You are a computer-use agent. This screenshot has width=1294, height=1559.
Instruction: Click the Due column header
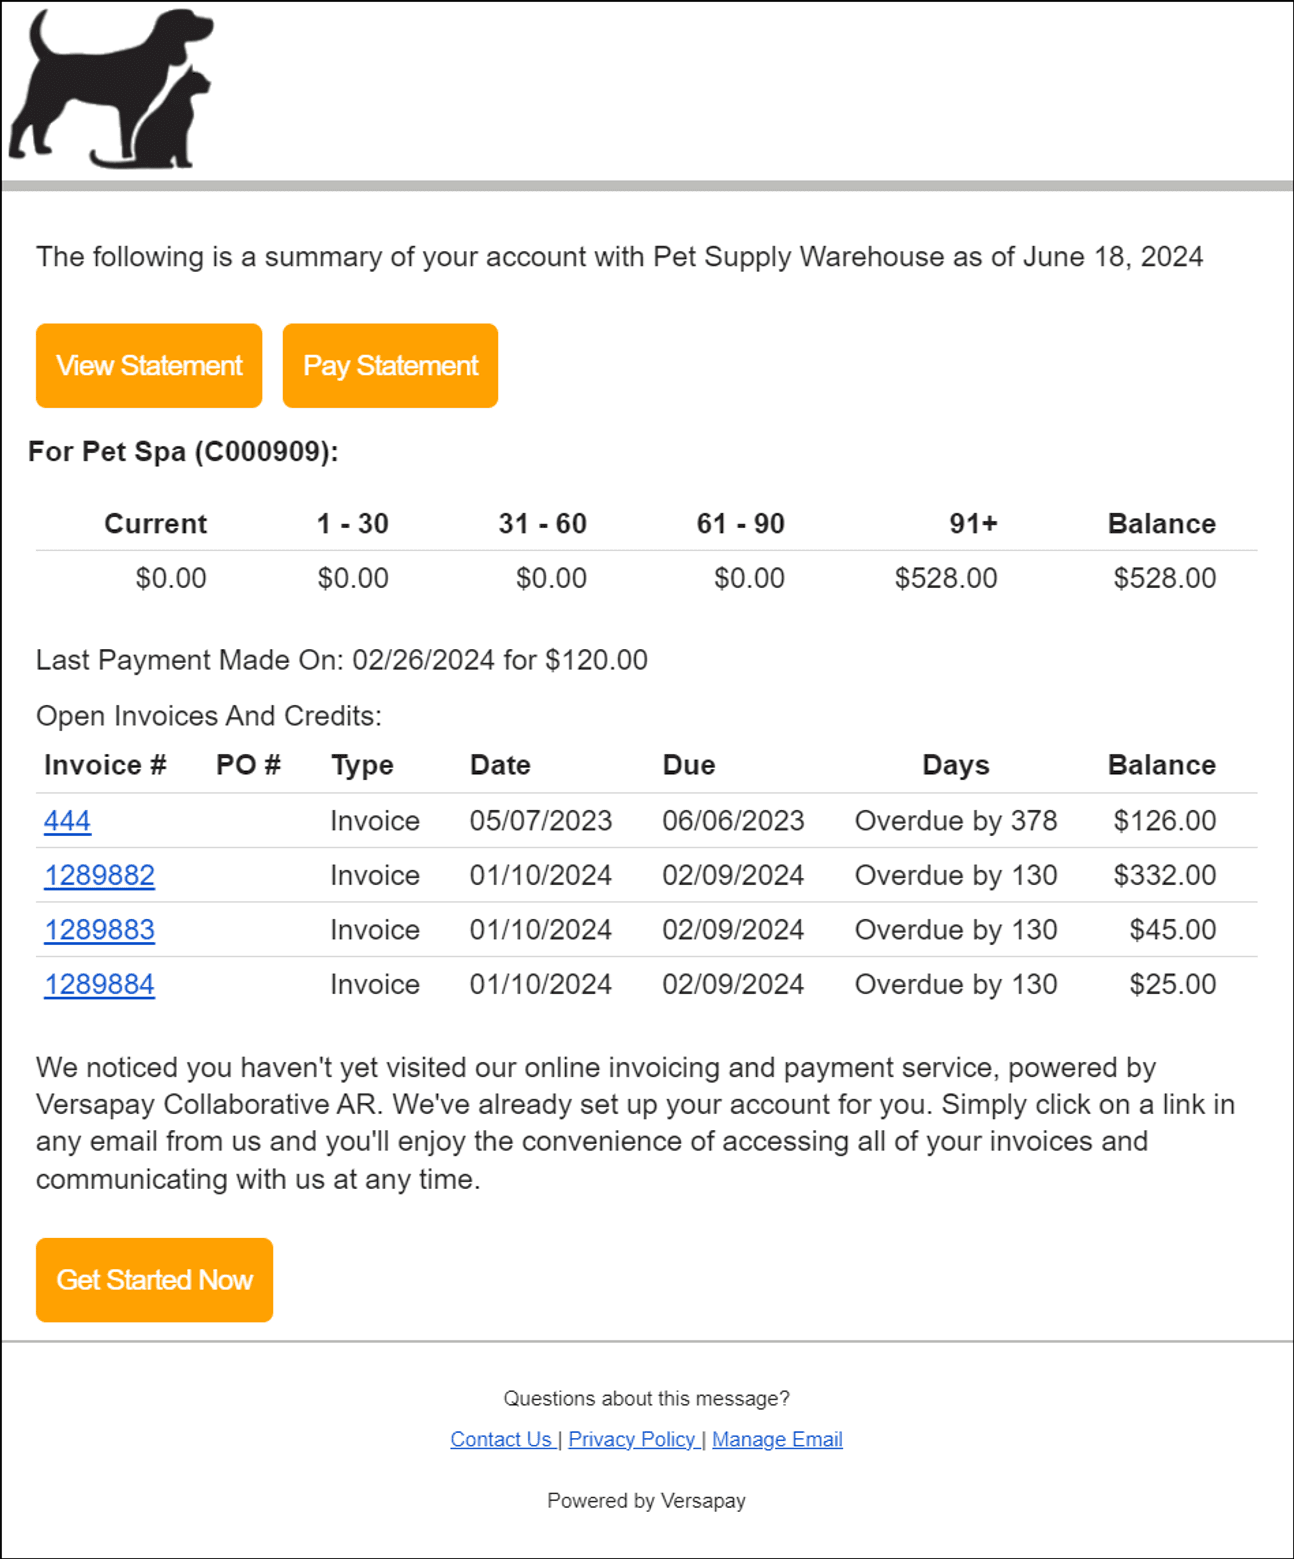pos(688,765)
